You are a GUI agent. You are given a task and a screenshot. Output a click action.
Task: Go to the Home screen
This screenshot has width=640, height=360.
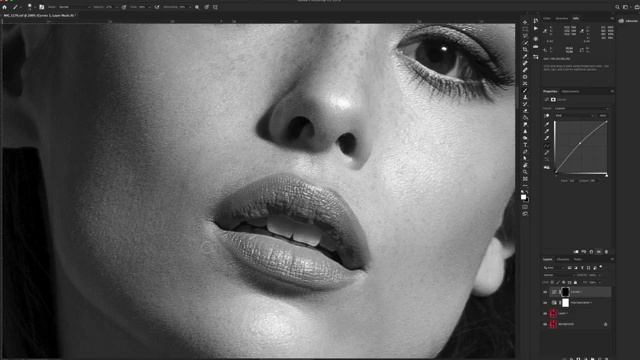pos(4,7)
